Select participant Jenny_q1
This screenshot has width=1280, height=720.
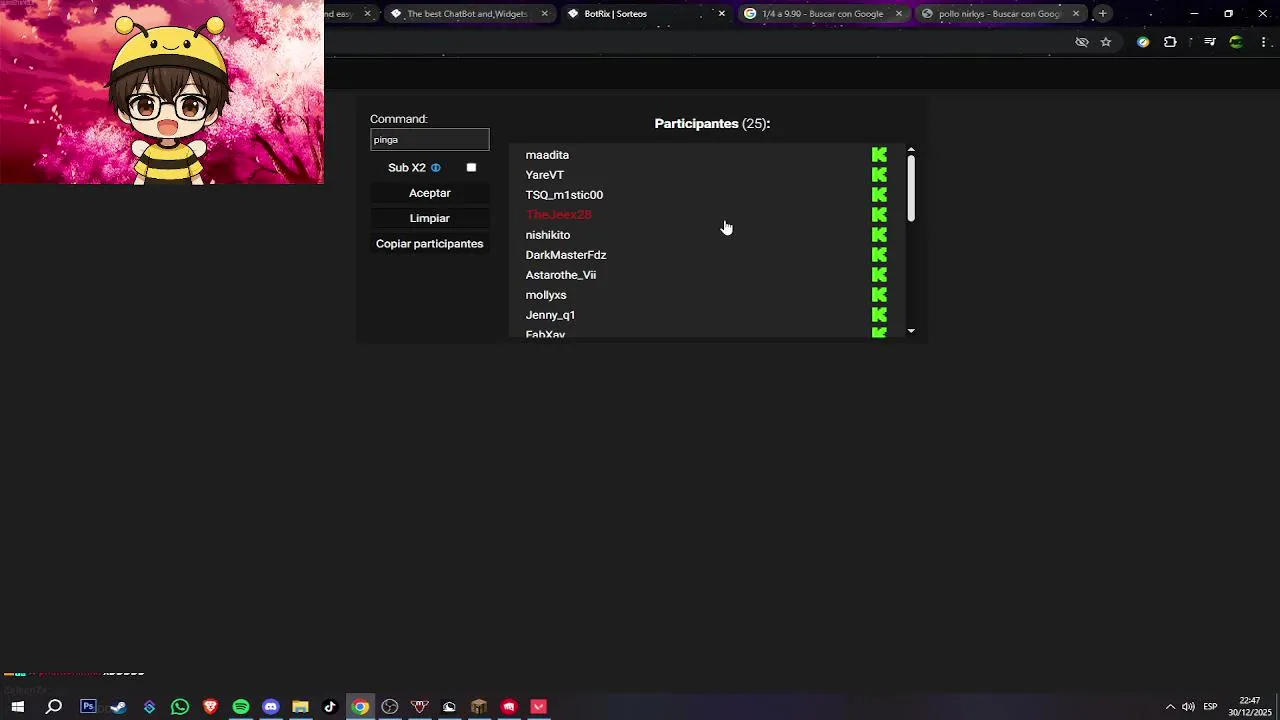click(x=550, y=315)
